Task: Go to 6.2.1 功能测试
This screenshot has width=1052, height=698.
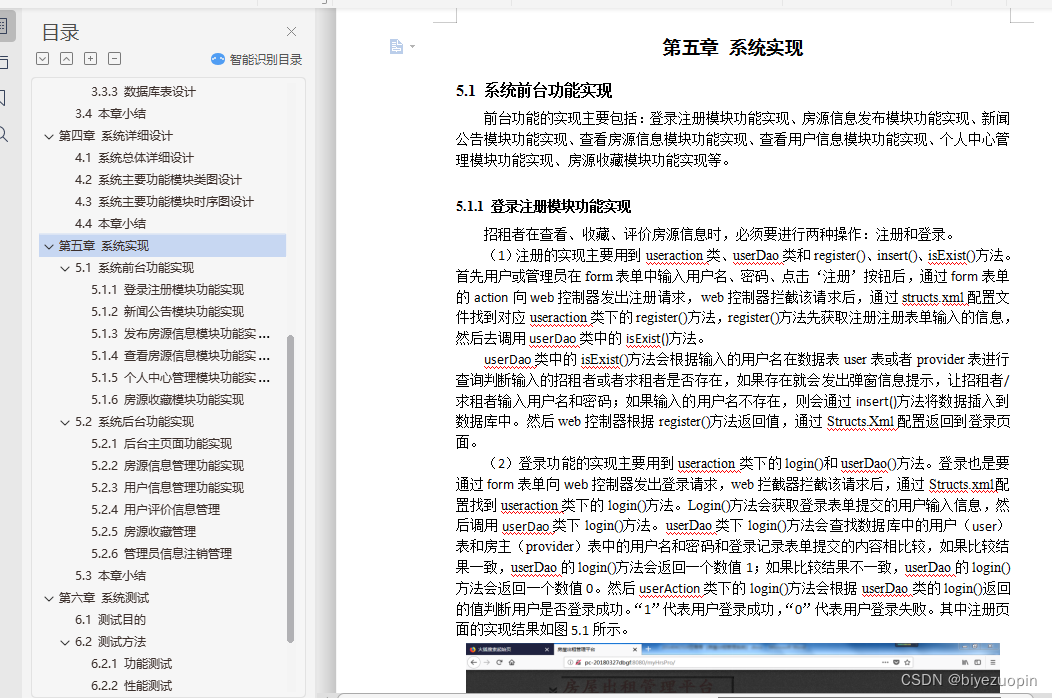Action: click(x=132, y=664)
